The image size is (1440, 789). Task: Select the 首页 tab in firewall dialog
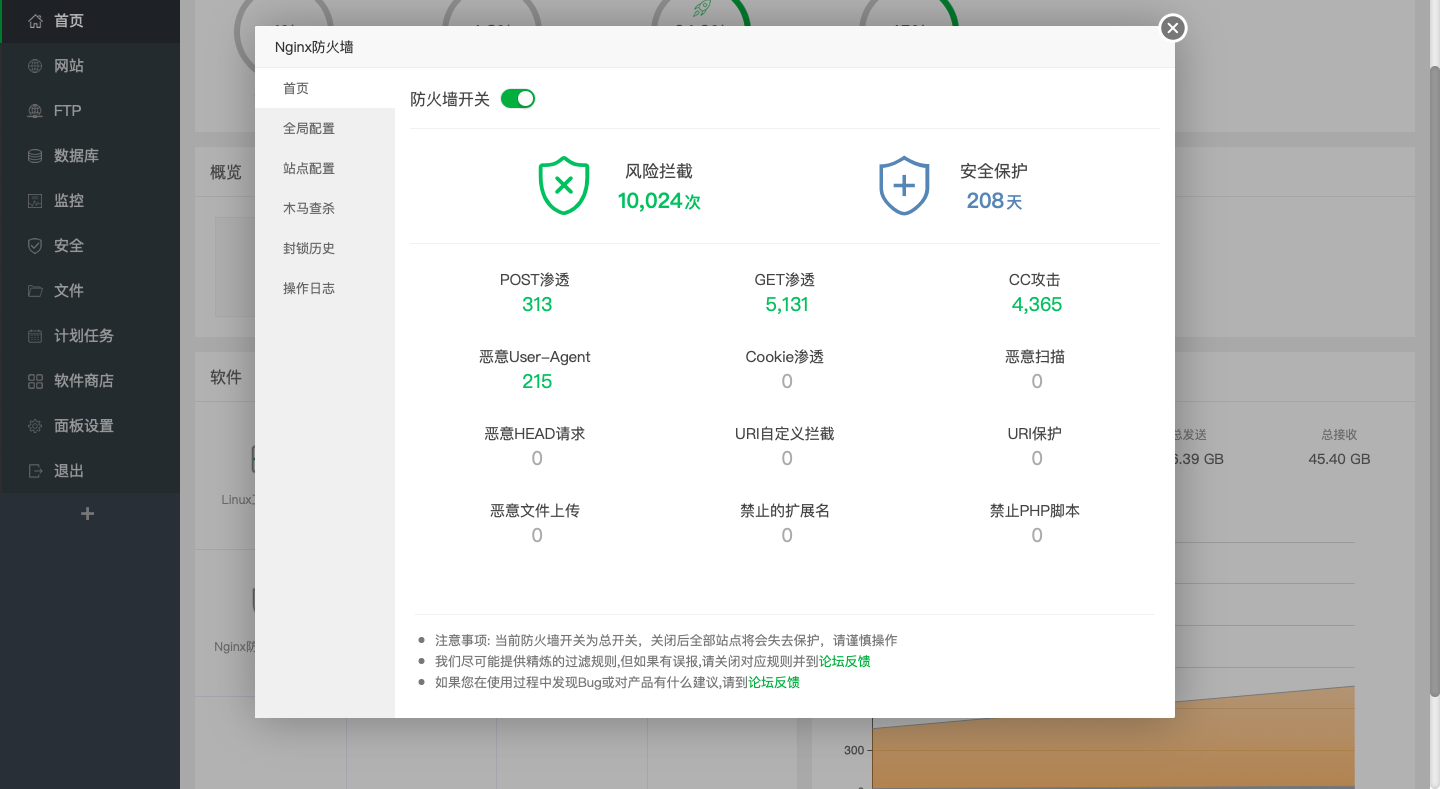tap(325, 88)
